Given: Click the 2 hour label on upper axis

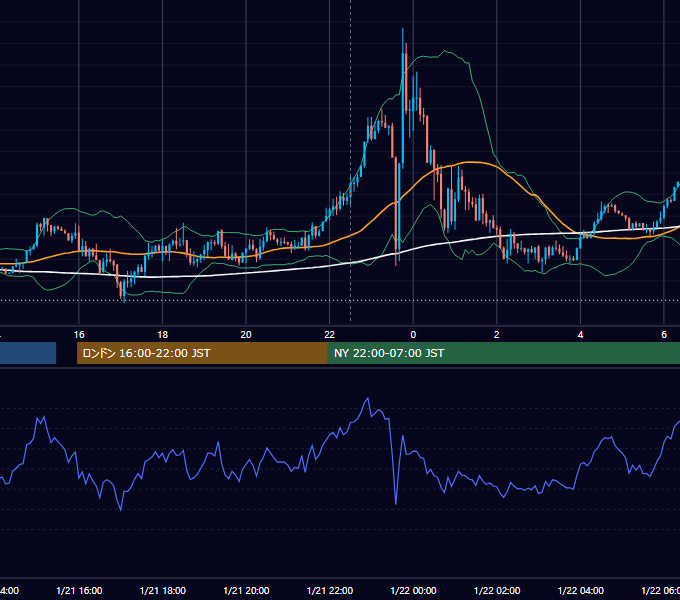Looking at the screenshot, I should (x=497, y=334).
